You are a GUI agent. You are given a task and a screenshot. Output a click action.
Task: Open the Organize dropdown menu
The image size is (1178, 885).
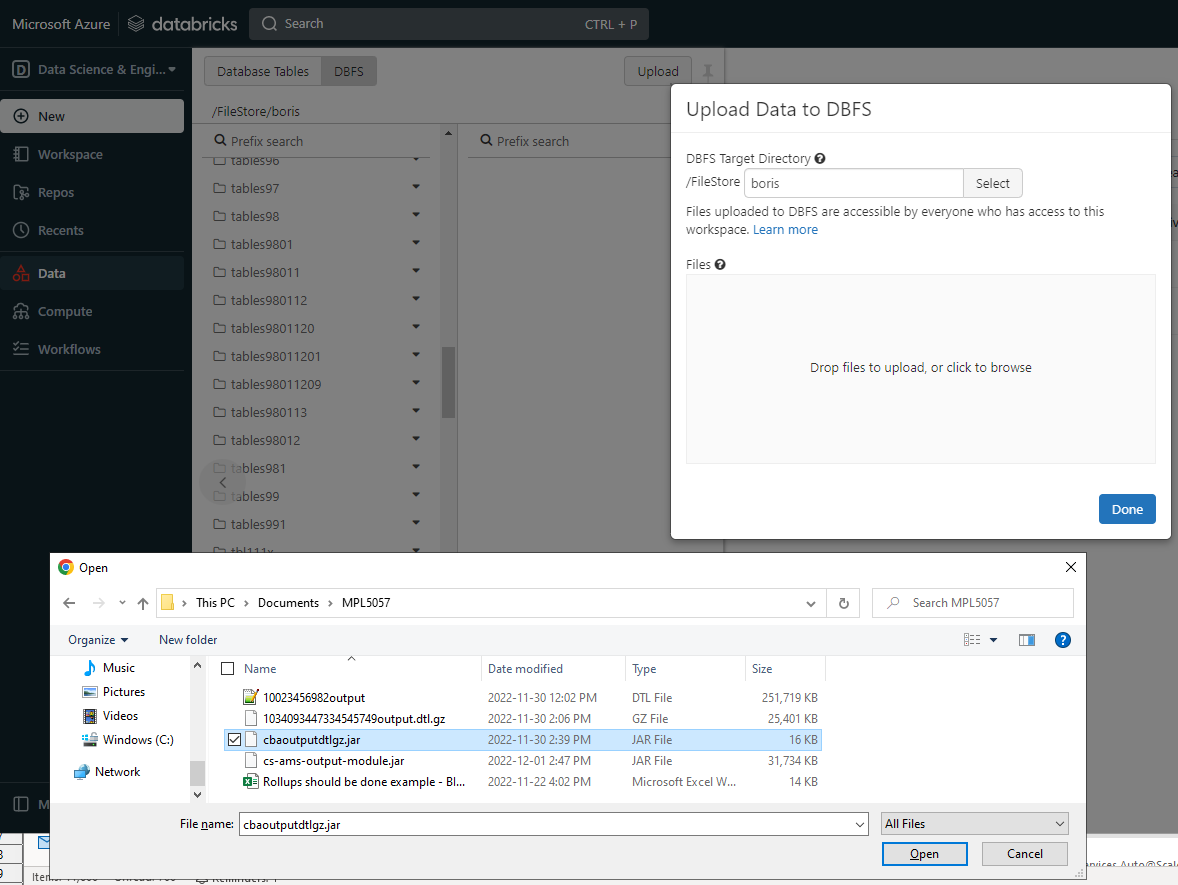coord(98,640)
